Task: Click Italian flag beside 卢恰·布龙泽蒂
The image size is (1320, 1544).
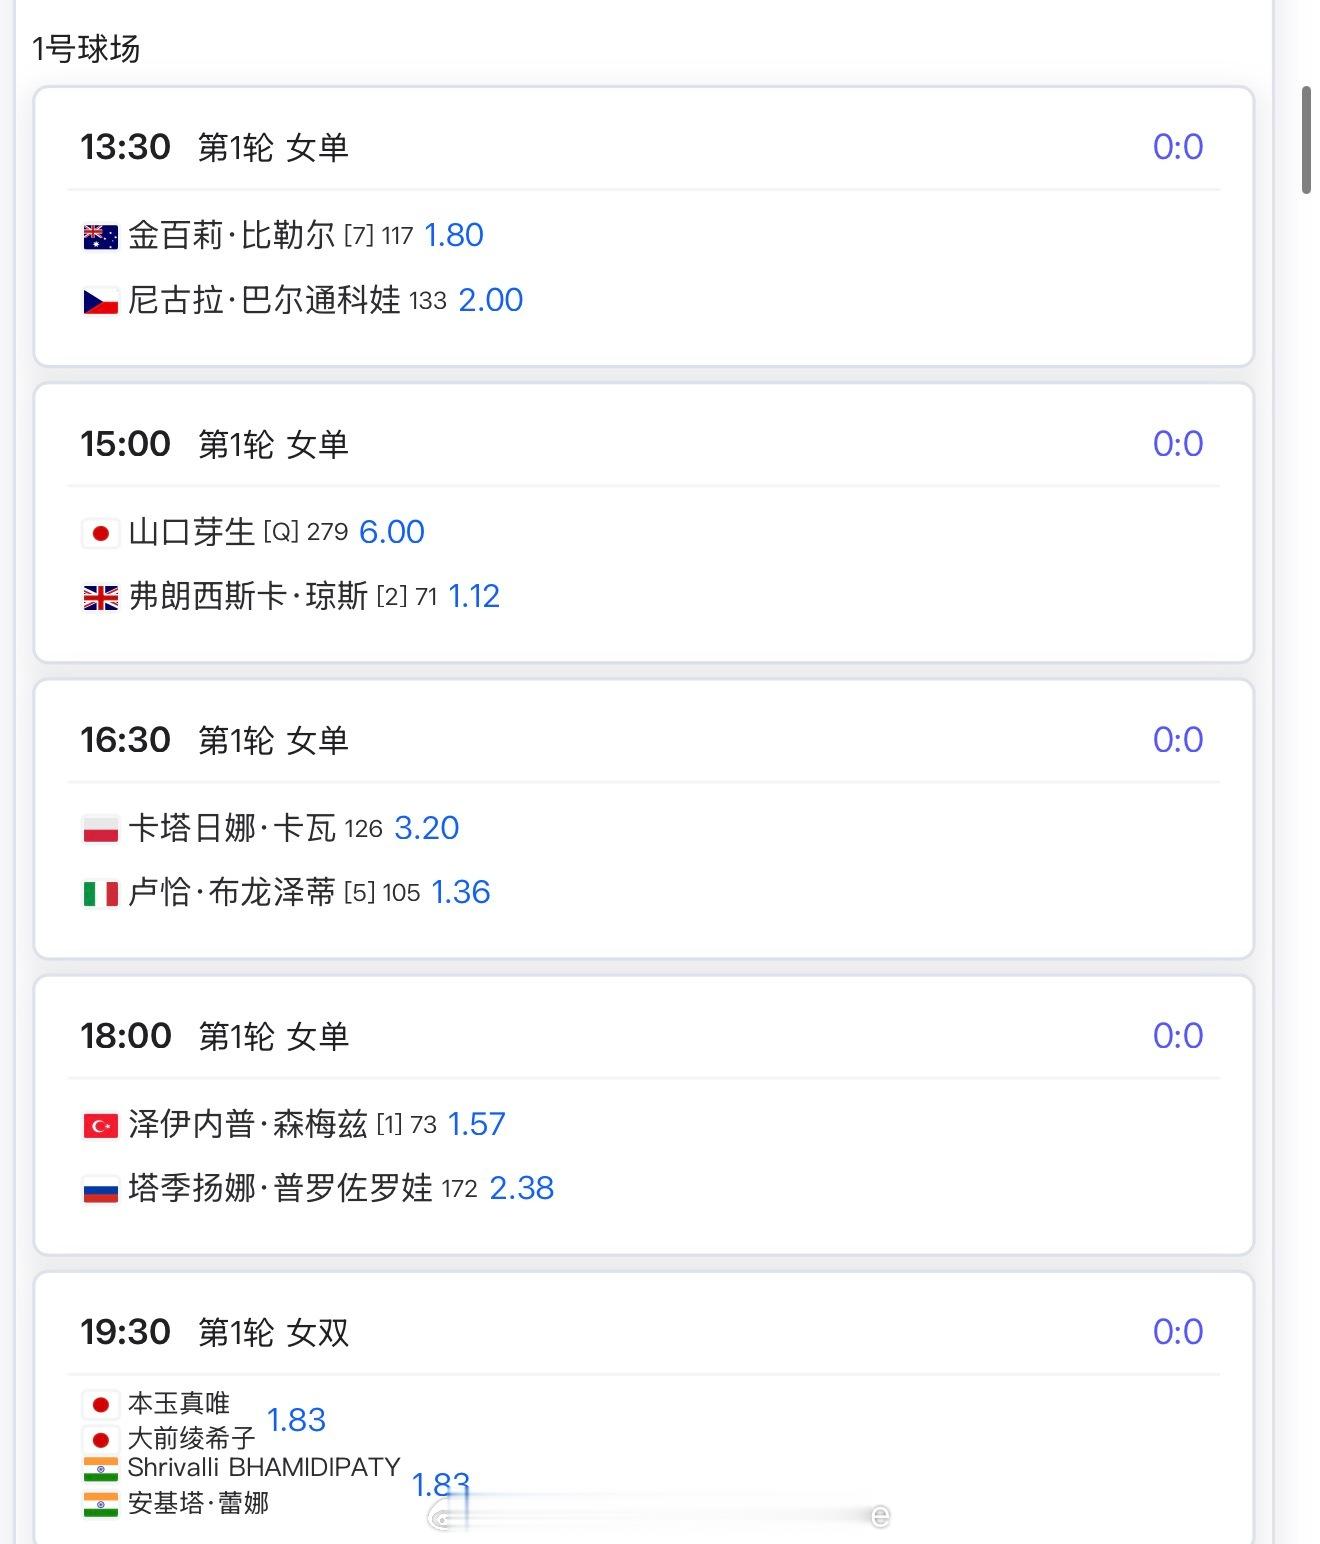Action: (100, 893)
